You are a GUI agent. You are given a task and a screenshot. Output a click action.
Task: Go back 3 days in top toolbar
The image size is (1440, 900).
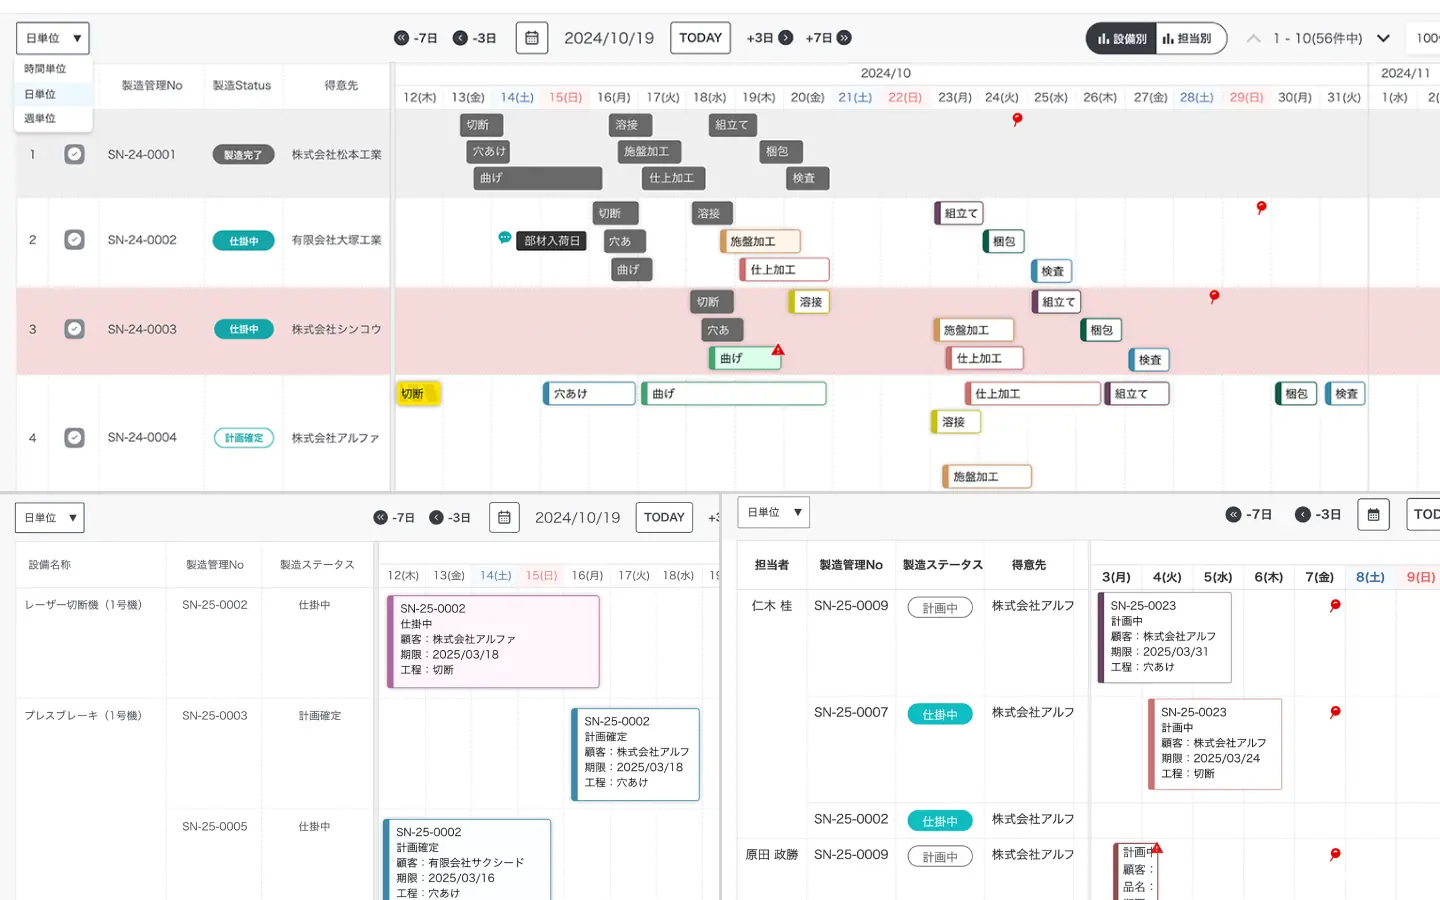[474, 38]
